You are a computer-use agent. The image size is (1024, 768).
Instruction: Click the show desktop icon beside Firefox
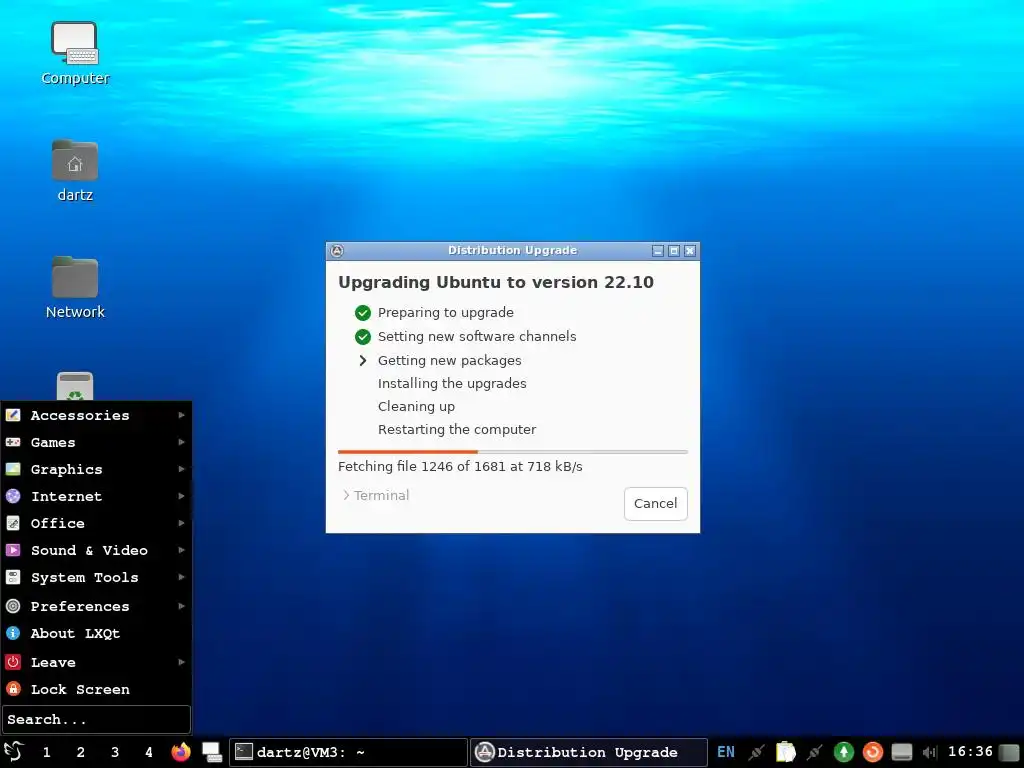pos(212,752)
